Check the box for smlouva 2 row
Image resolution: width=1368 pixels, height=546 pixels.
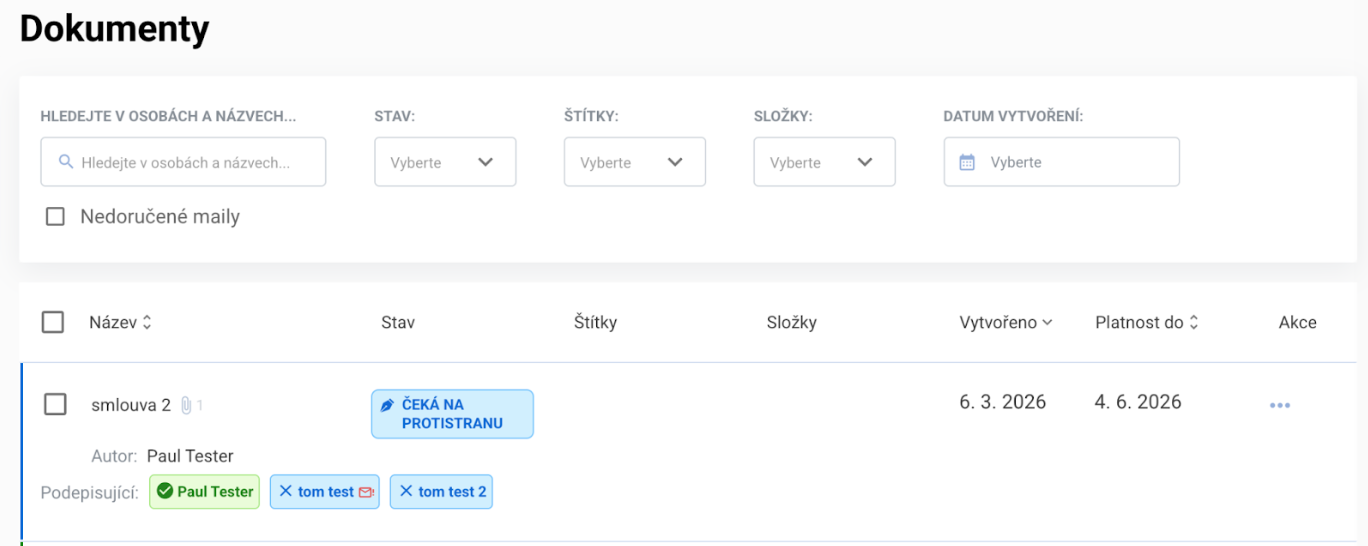point(56,404)
